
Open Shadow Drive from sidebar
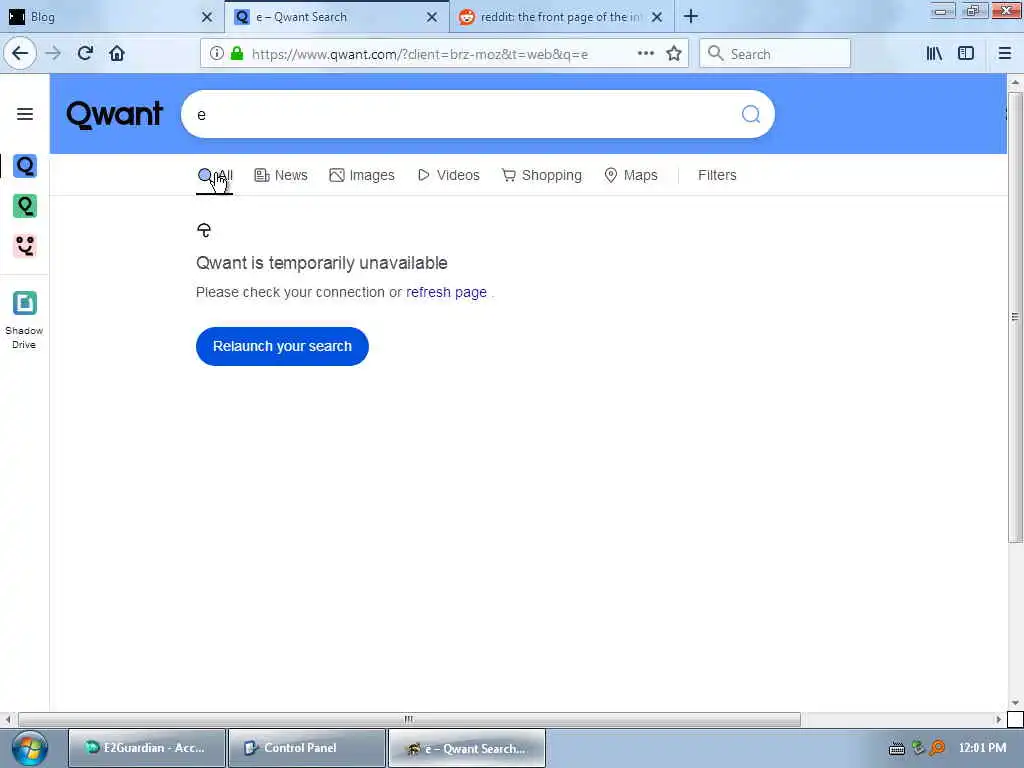point(24,320)
